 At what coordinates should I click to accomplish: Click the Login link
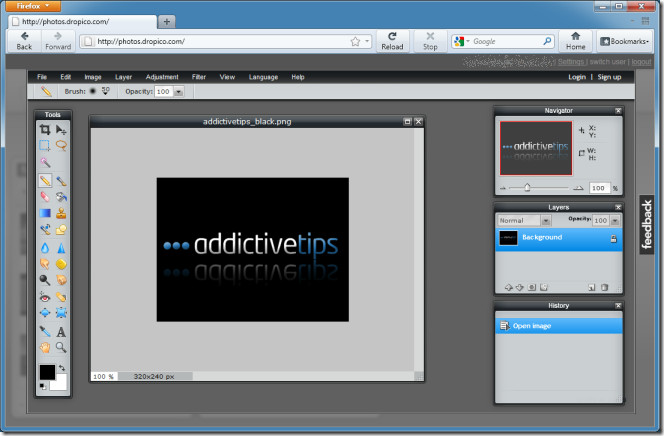pyautogui.click(x=577, y=77)
